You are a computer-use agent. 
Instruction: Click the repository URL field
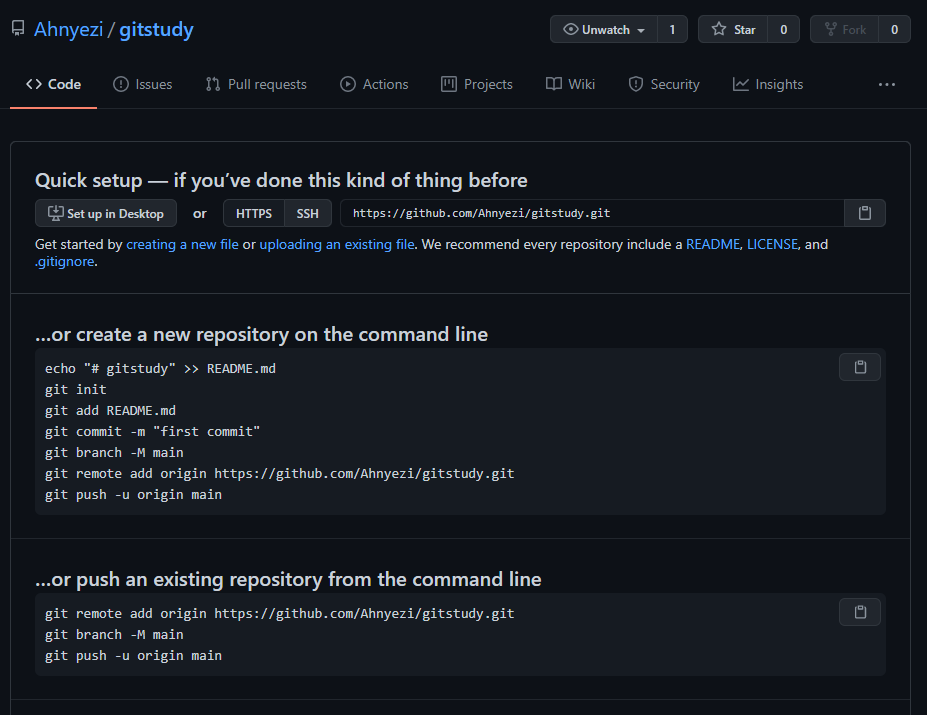click(592, 213)
